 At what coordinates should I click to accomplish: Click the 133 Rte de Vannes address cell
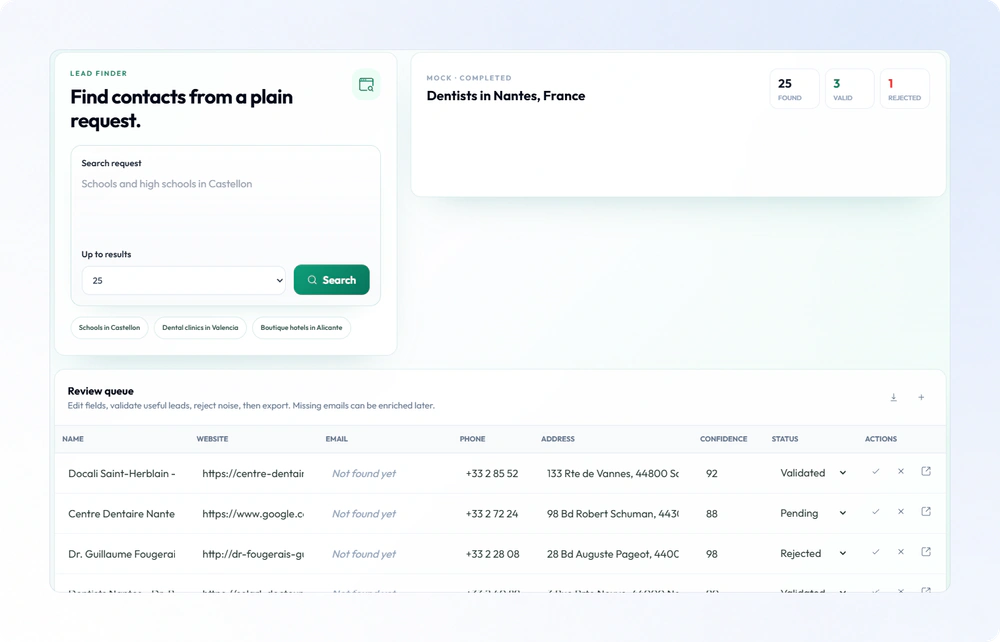tap(612, 474)
